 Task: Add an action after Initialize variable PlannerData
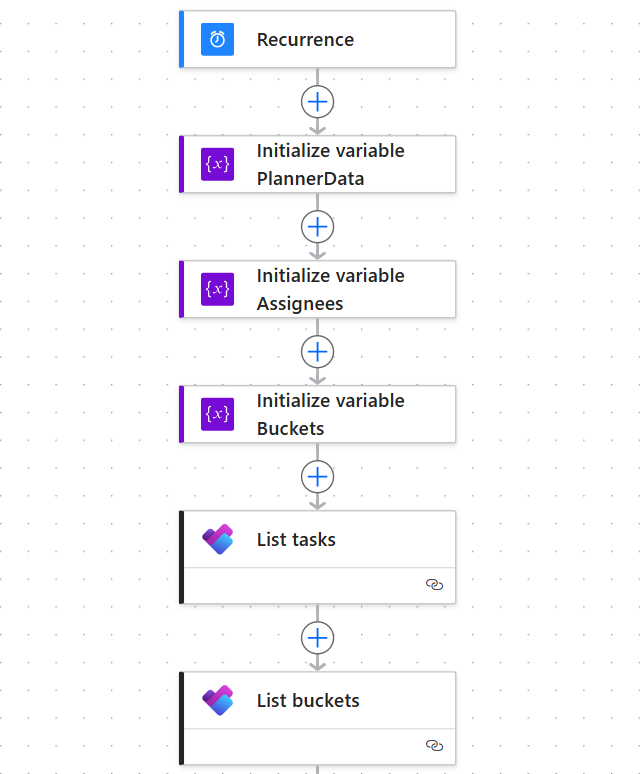[317, 227]
